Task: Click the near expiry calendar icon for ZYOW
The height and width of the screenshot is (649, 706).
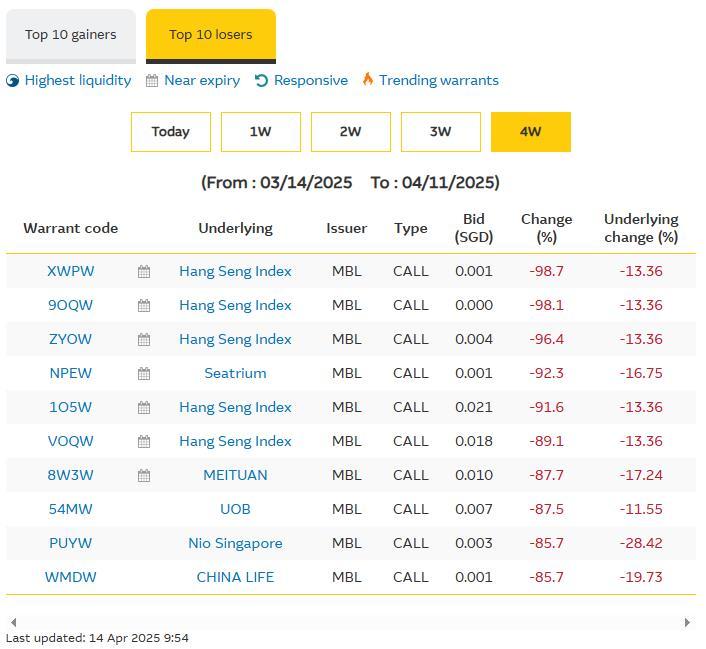Action: coord(144,340)
